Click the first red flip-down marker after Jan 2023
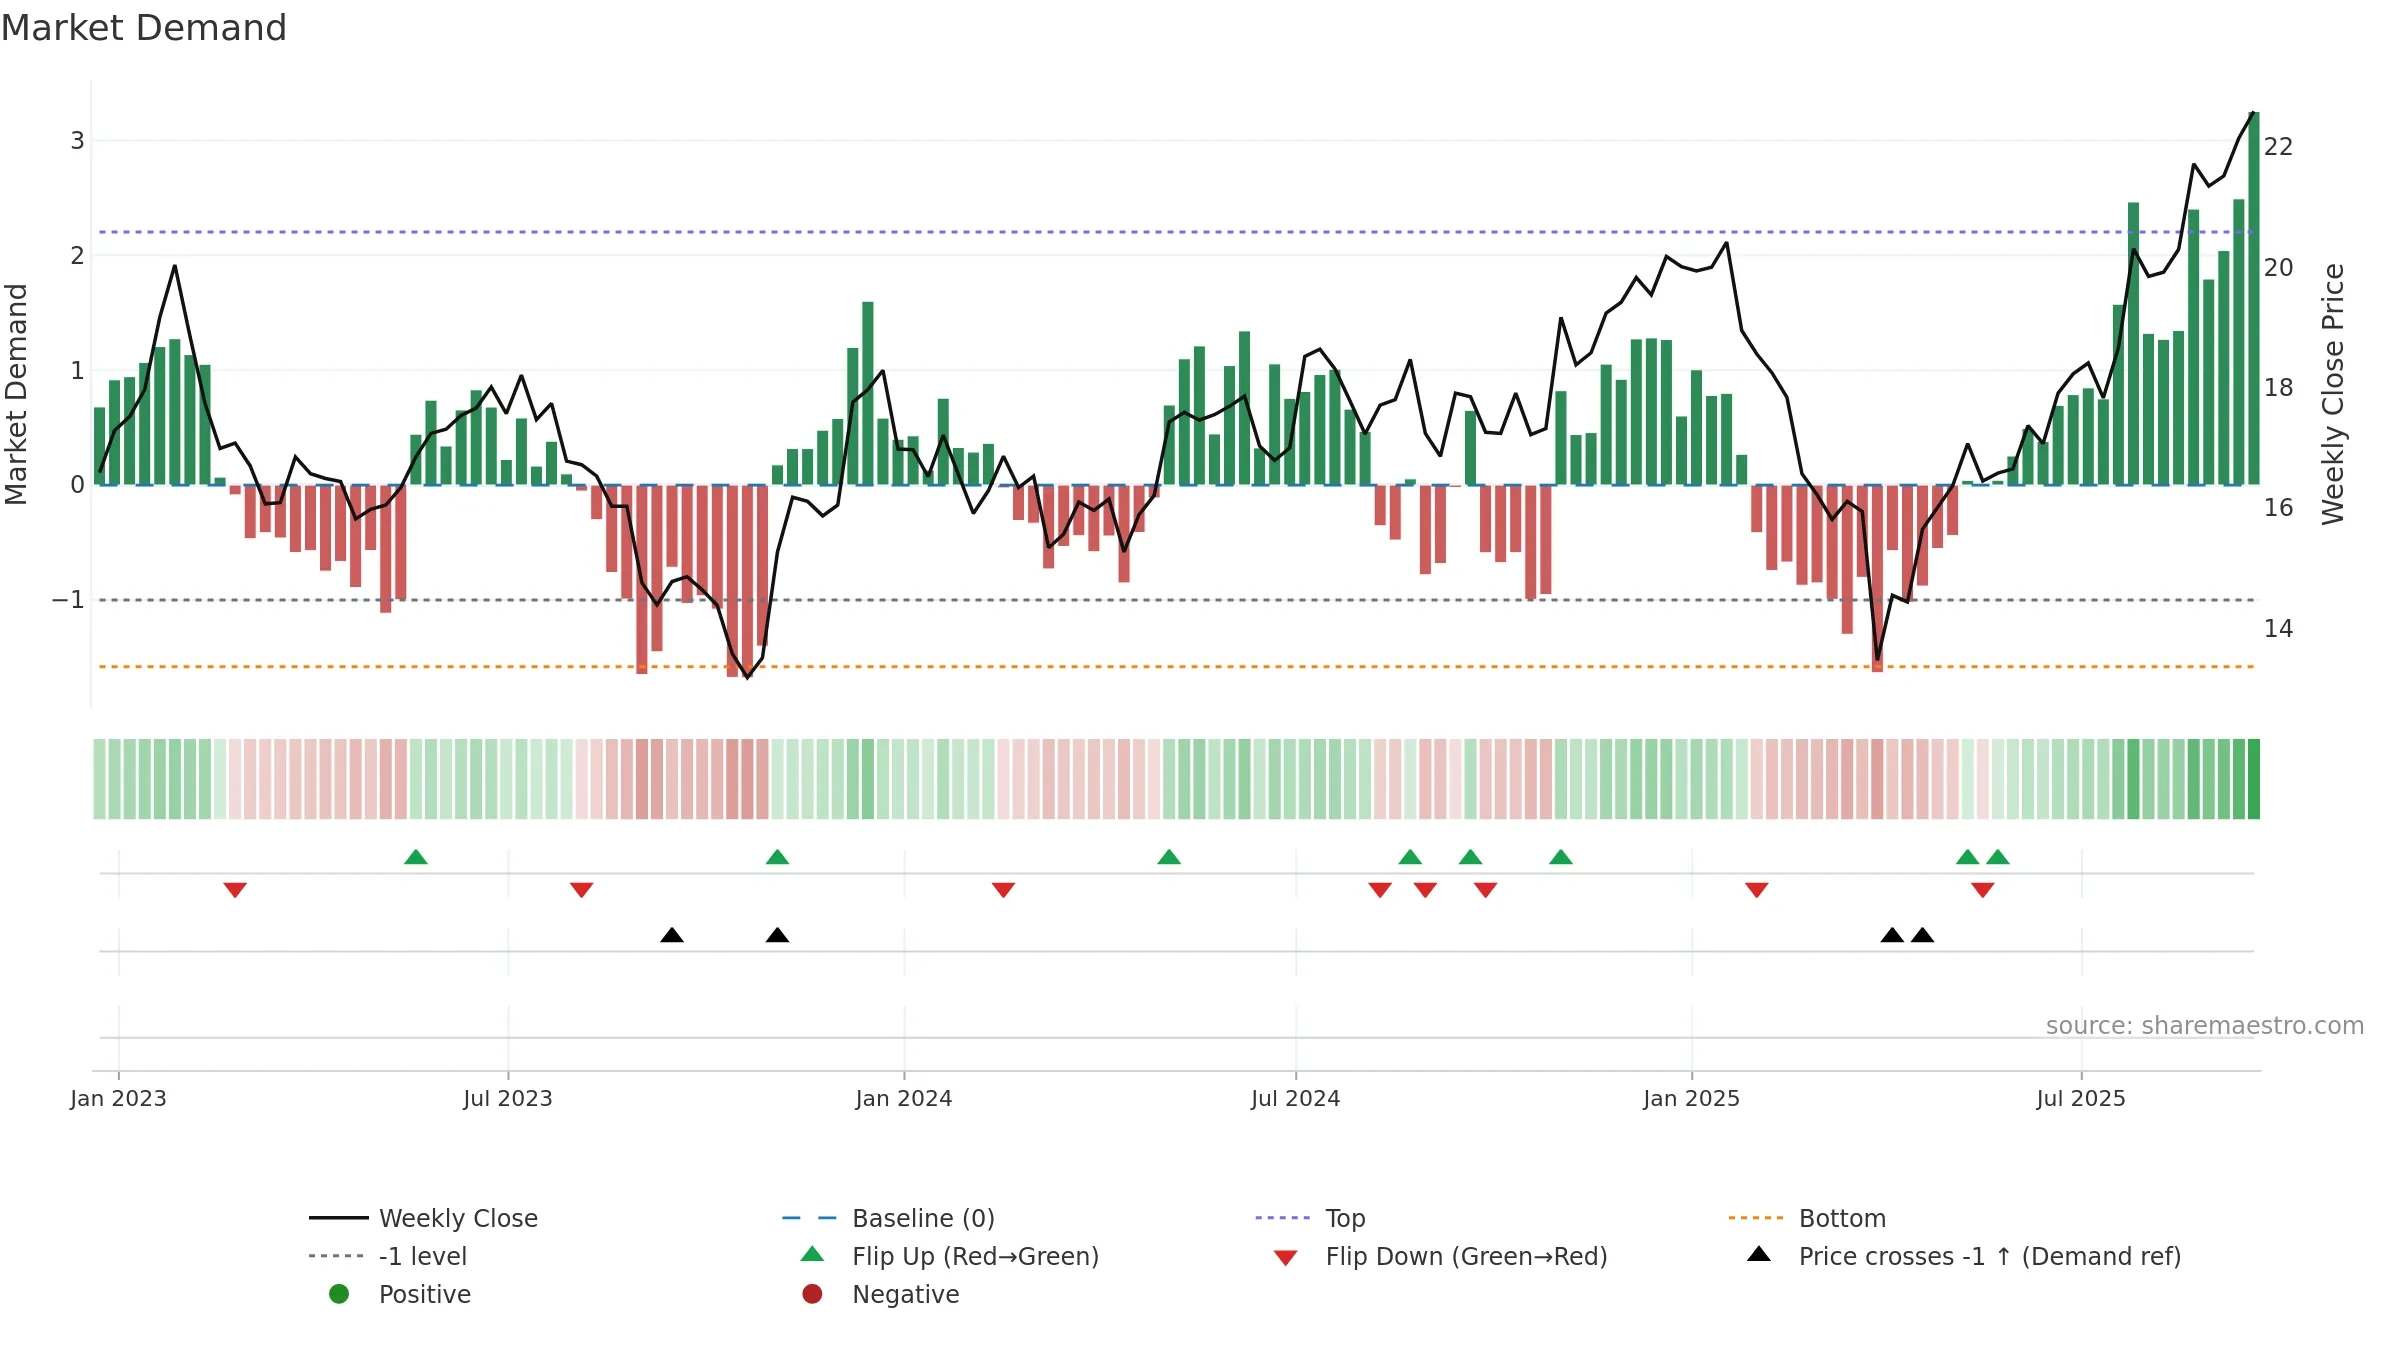Image resolution: width=2400 pixels, height=1350 pixels. point(235,890)
